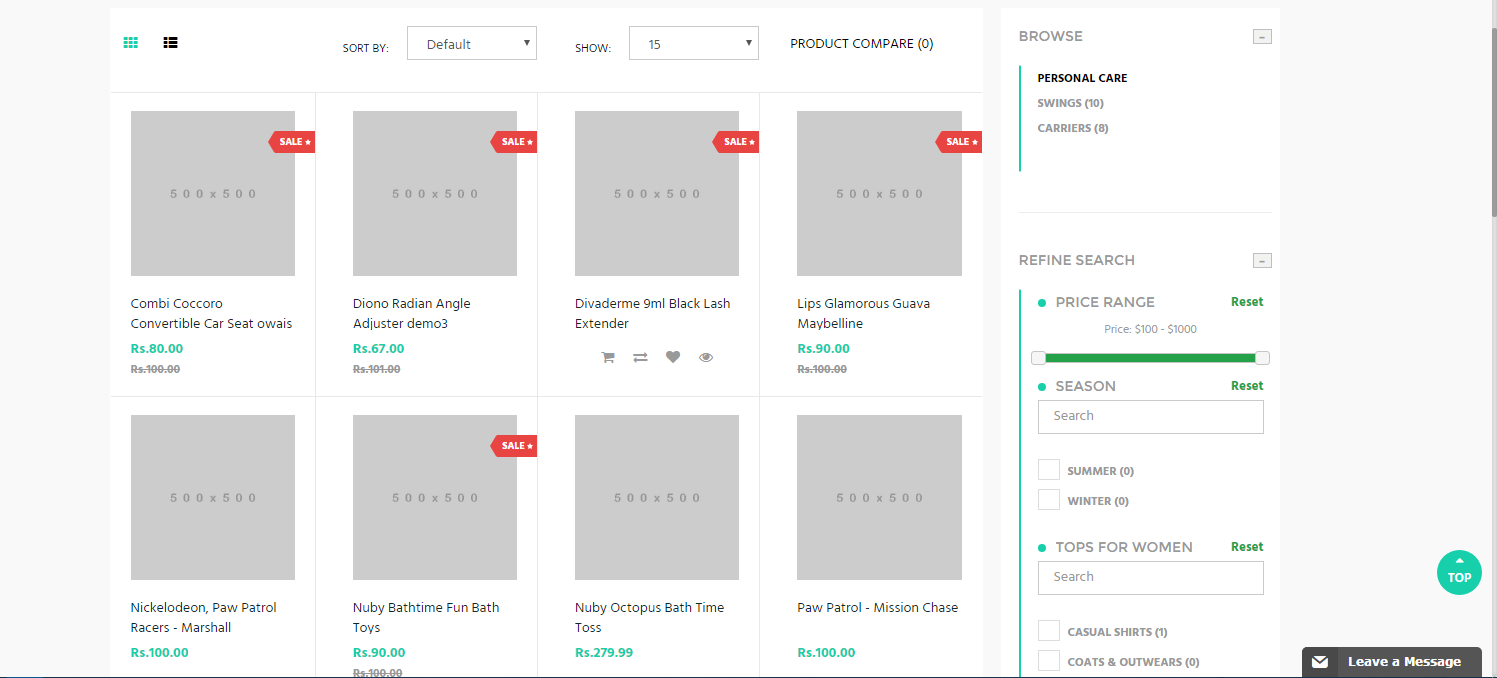Open the Sort By dropdown
Screen dimensions: 1497x678
pos(472,43)
